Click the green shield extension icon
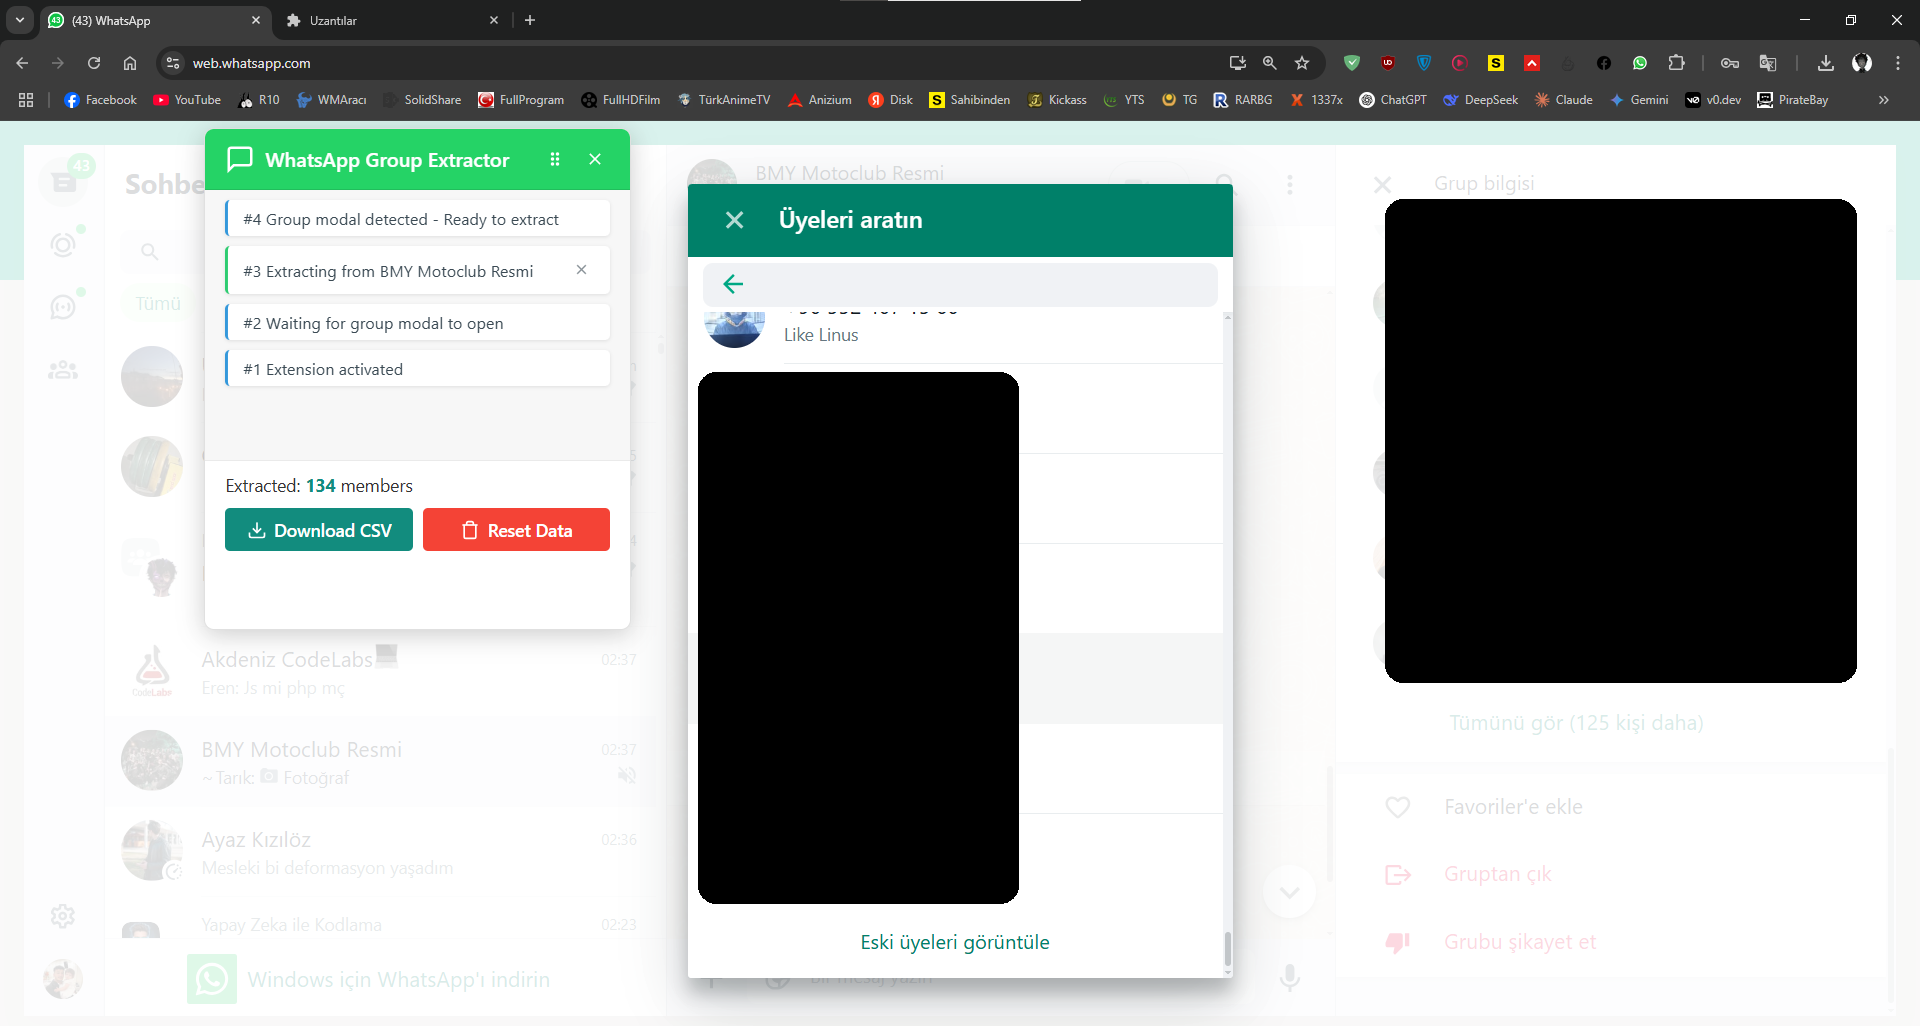The height and width of the screenshot is (1026, 1920). click(1352, 63)
